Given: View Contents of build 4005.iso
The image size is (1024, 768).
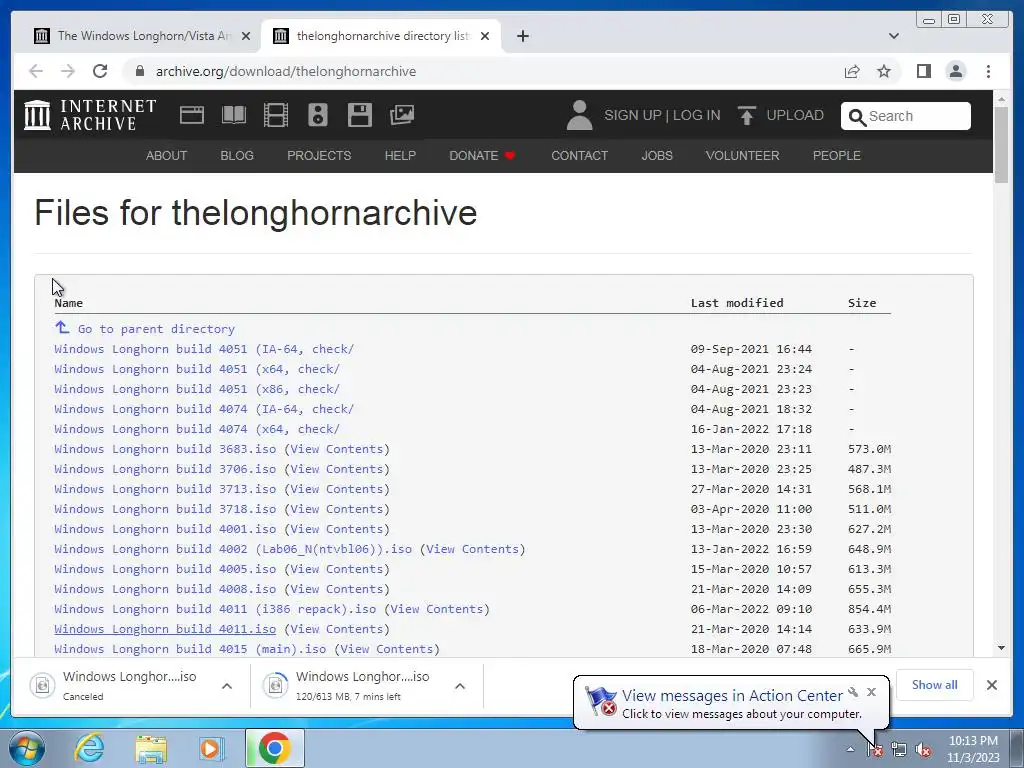Looking at the screenshot, I should (336, 569).
